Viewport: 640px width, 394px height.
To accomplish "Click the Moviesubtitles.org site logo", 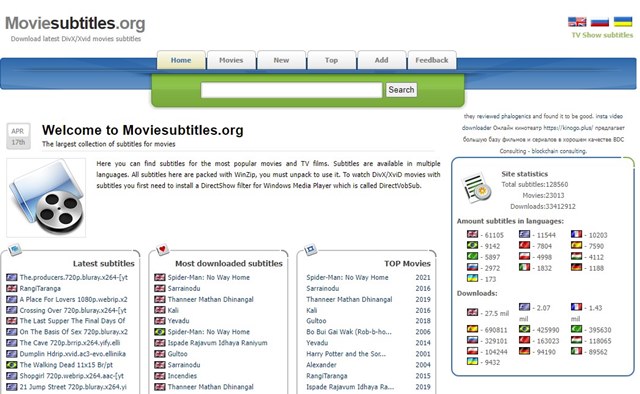I will [75, 23].
